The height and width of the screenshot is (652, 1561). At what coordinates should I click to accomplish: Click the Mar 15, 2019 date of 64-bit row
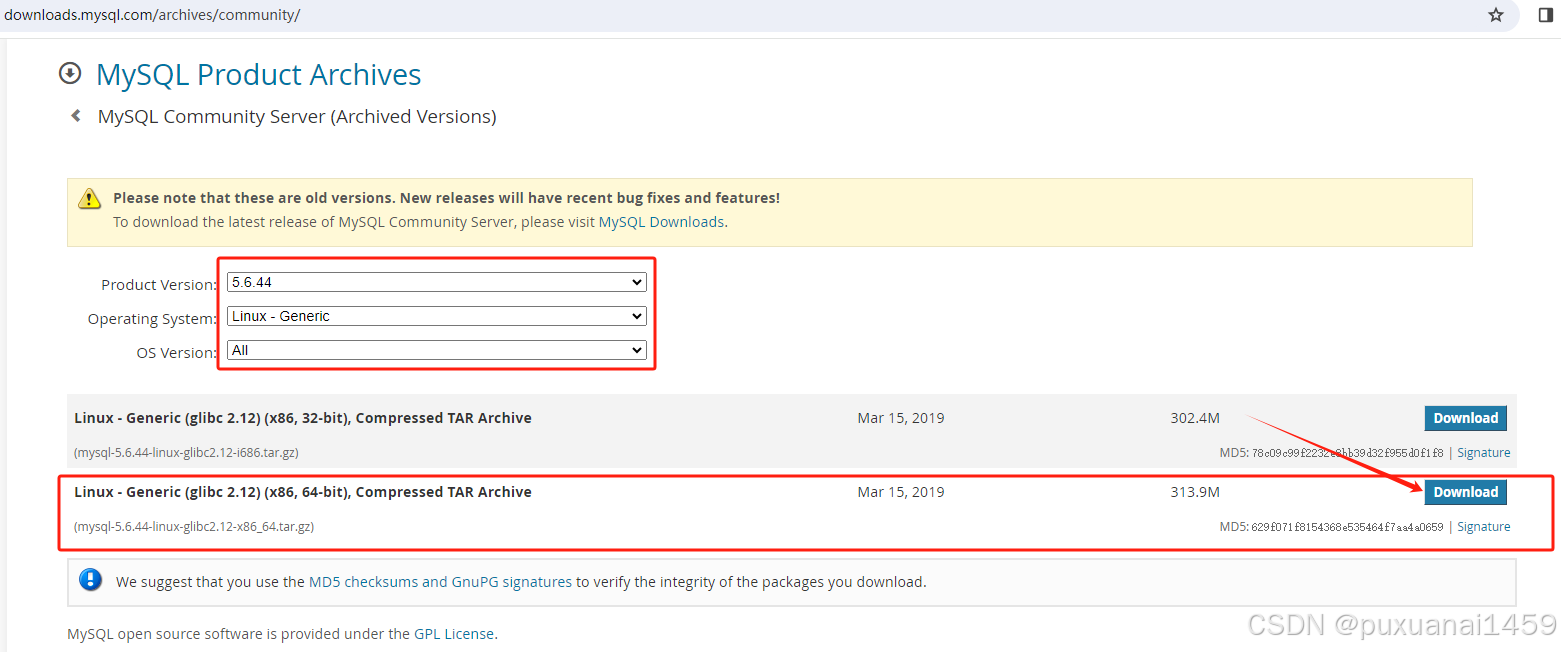tap(901, 492)
